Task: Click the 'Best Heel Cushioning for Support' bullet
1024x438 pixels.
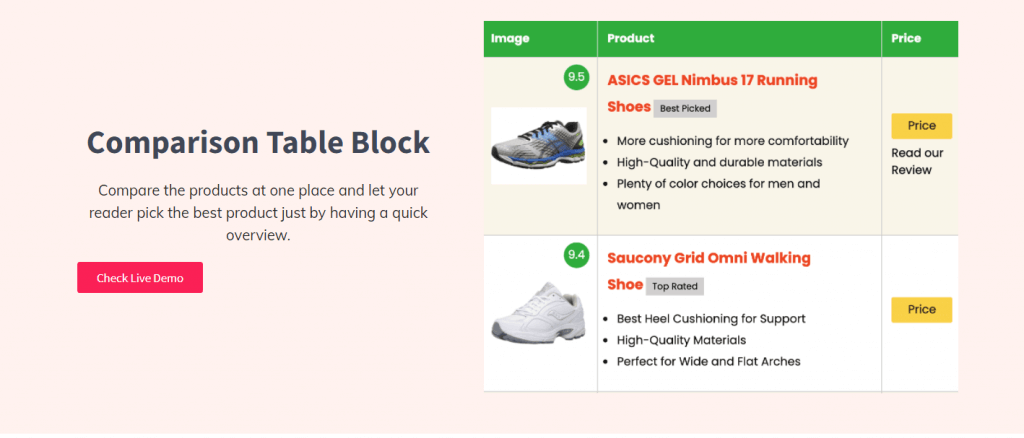Action: click(x=711, y=319)
